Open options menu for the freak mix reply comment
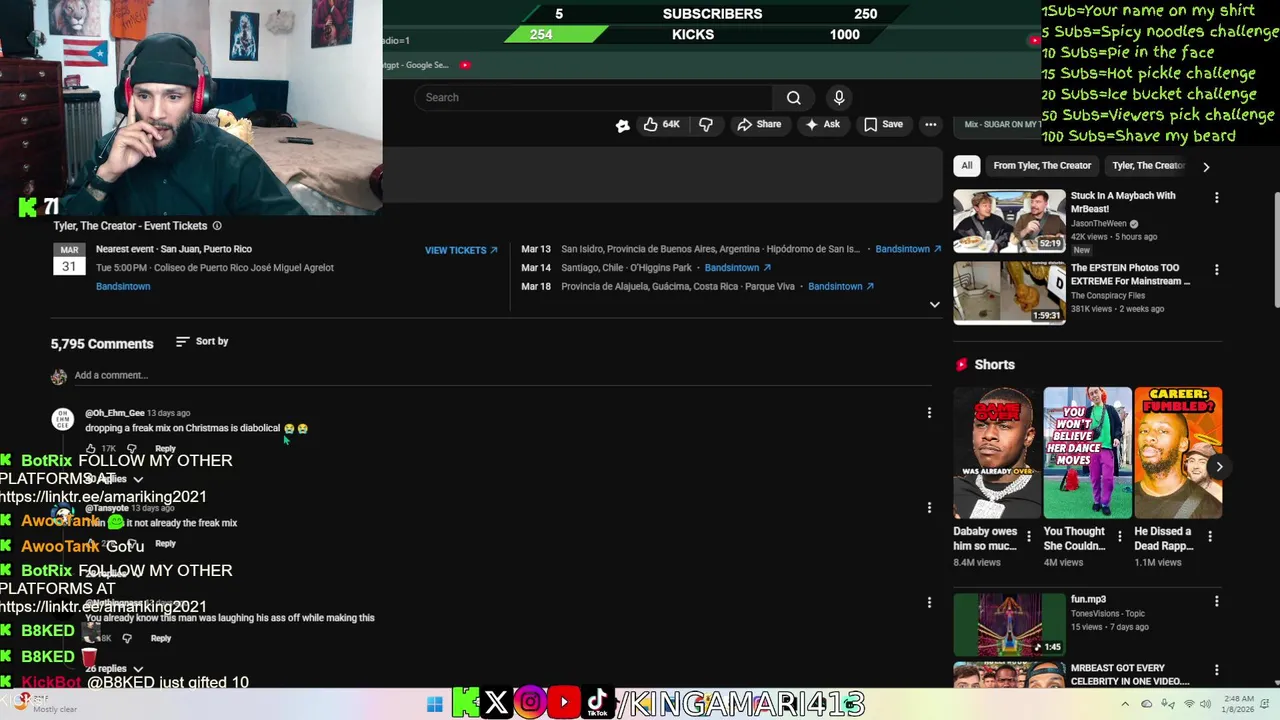 point(929,508)
